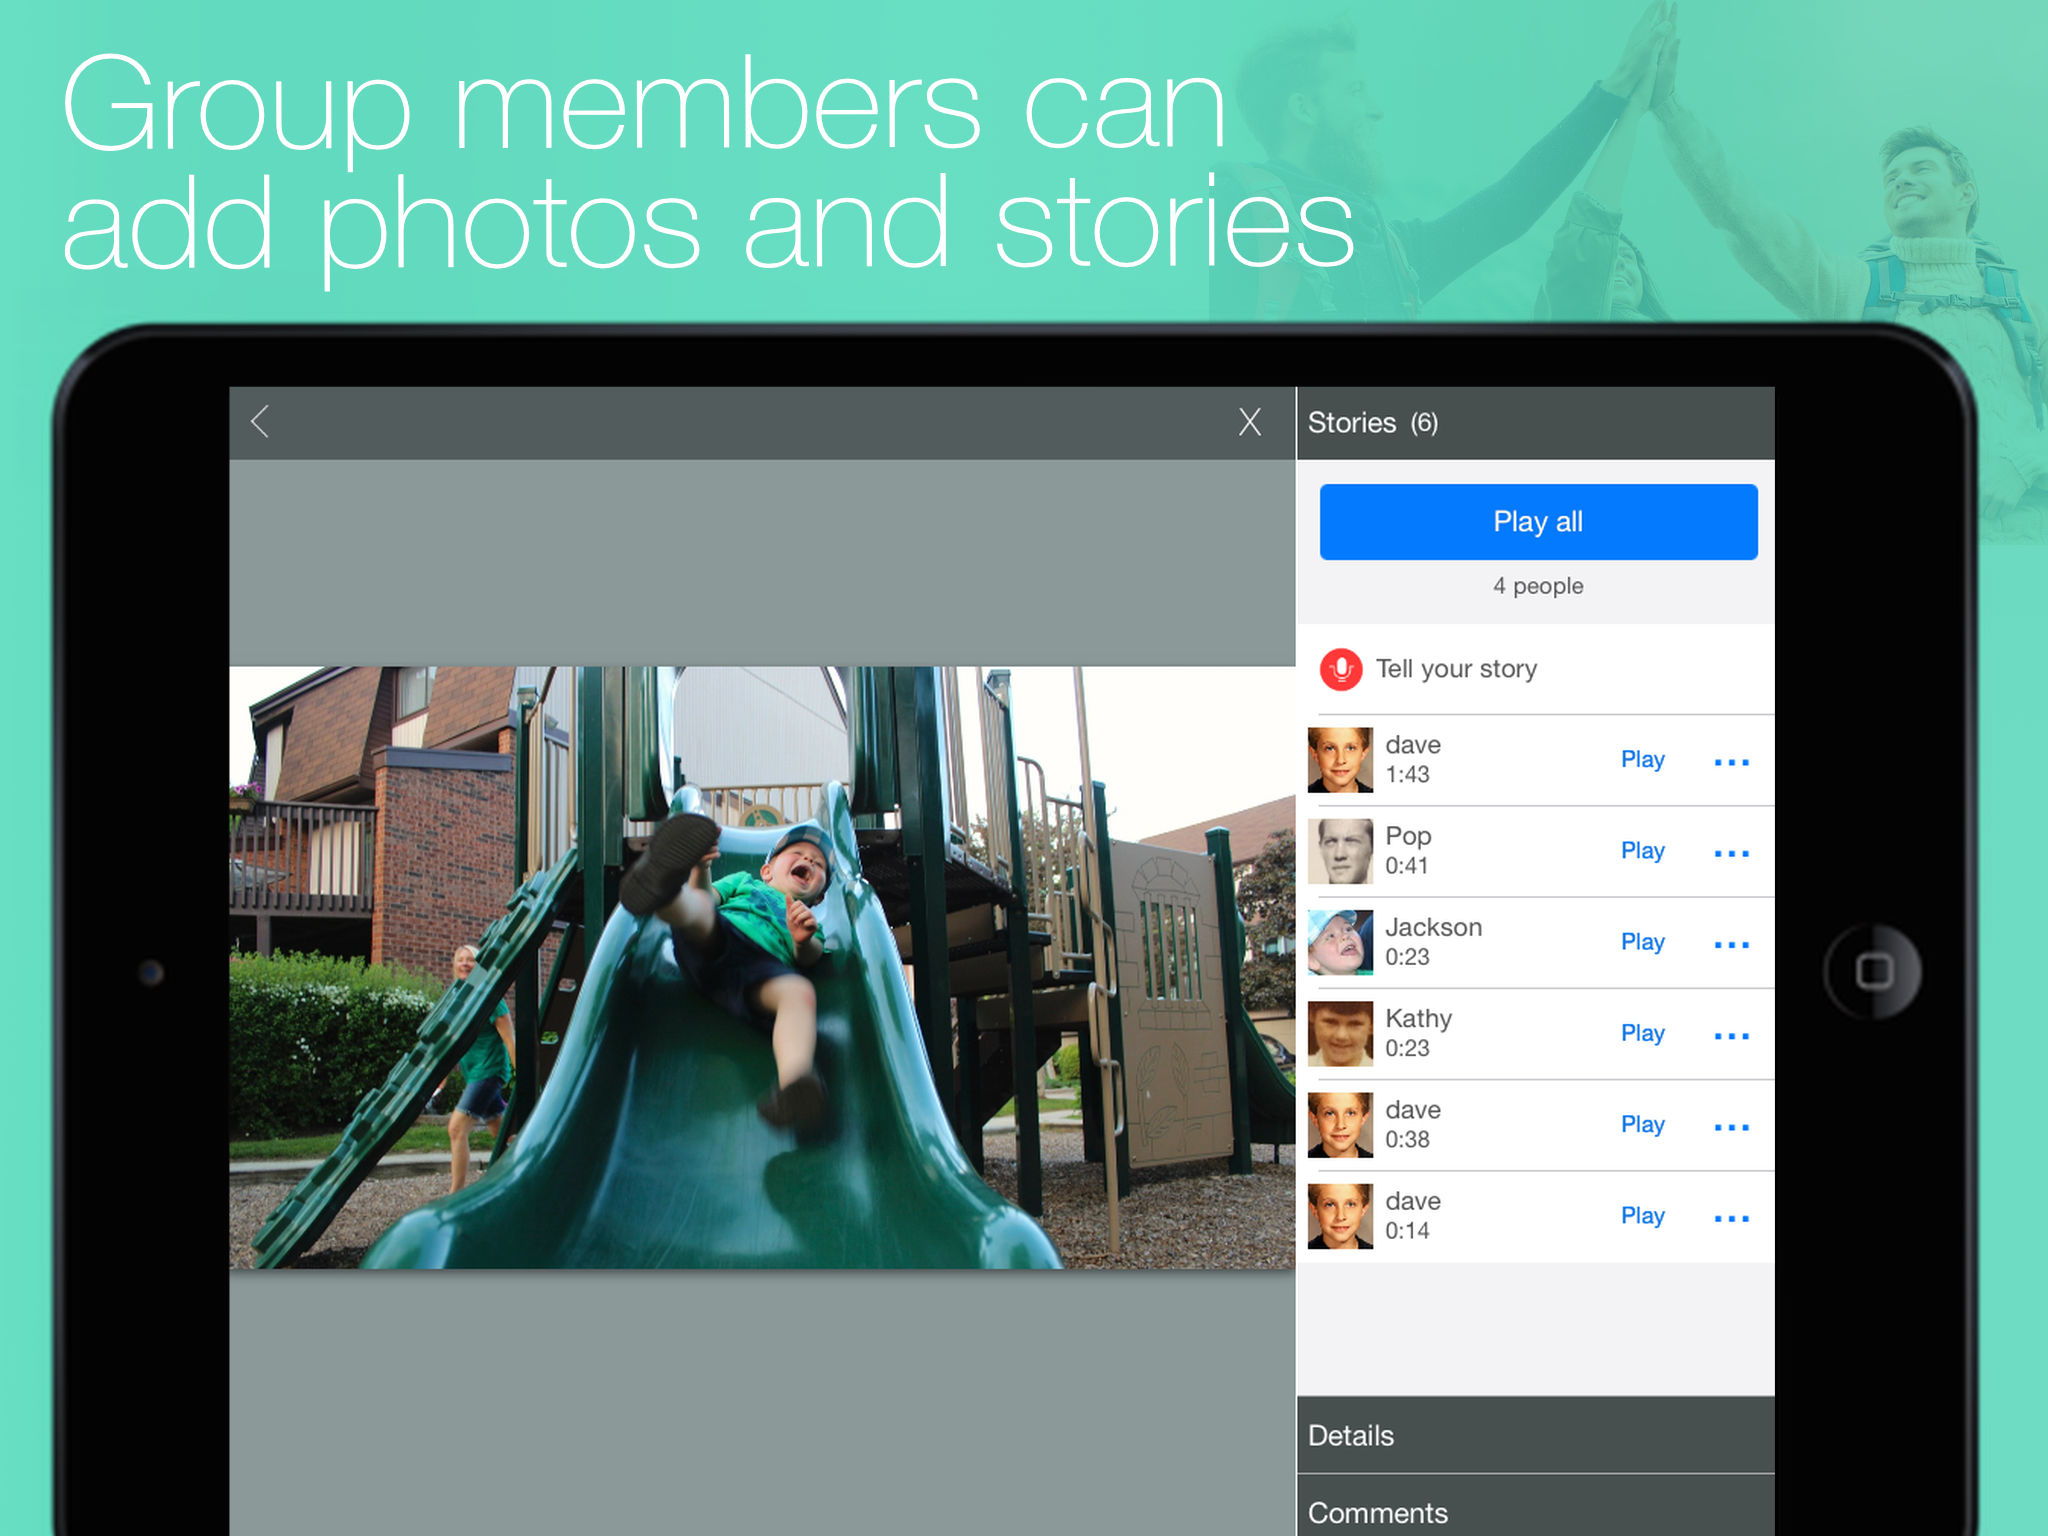2048x1536 pixels.
Task: Expand the Details section
Action: click(x=1535, y=1435)
